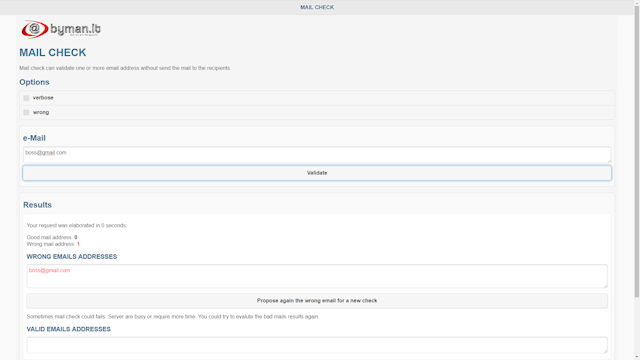The height and width of the screenshot is (360, 640).
Task: Click the byman.it logo
Action: pos(61,29)
